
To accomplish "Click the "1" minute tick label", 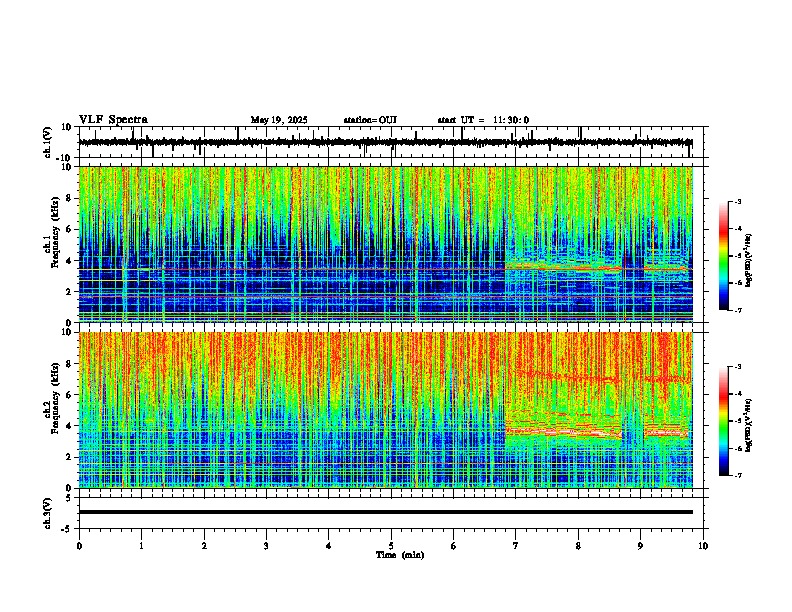I will 141,546.
